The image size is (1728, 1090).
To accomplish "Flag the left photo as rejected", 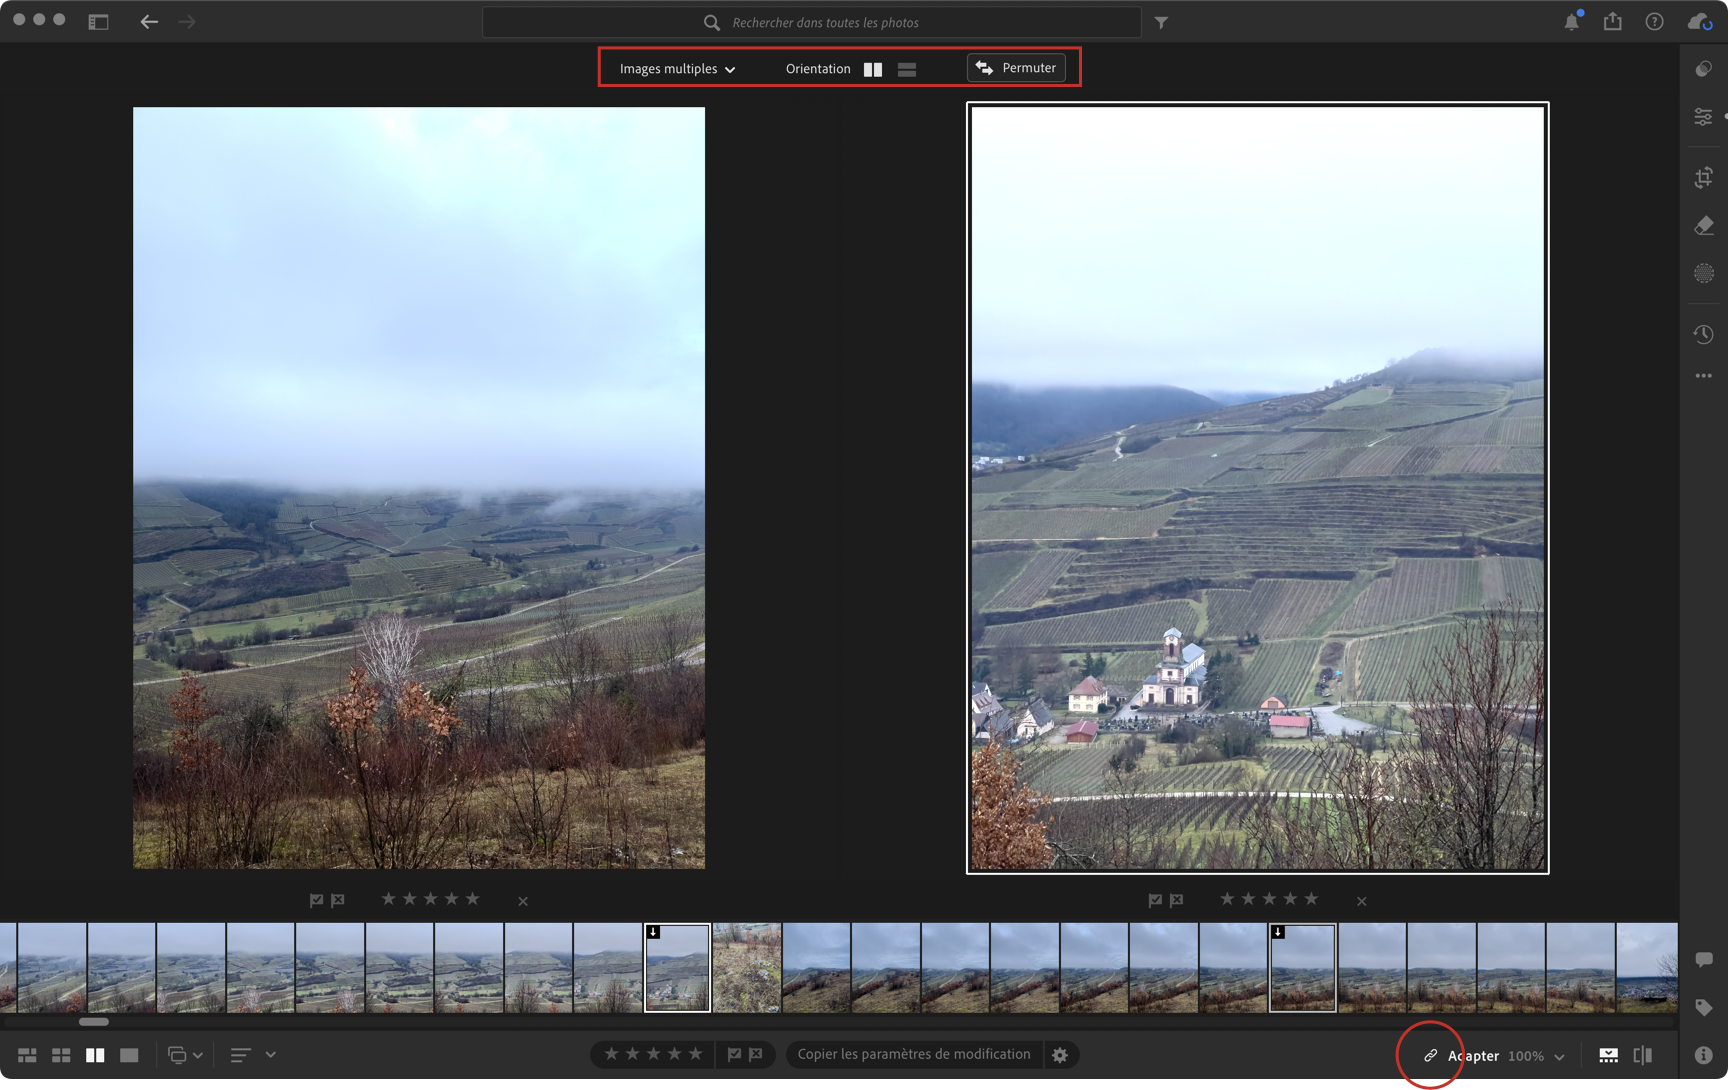I will click(x=338, y=900).
